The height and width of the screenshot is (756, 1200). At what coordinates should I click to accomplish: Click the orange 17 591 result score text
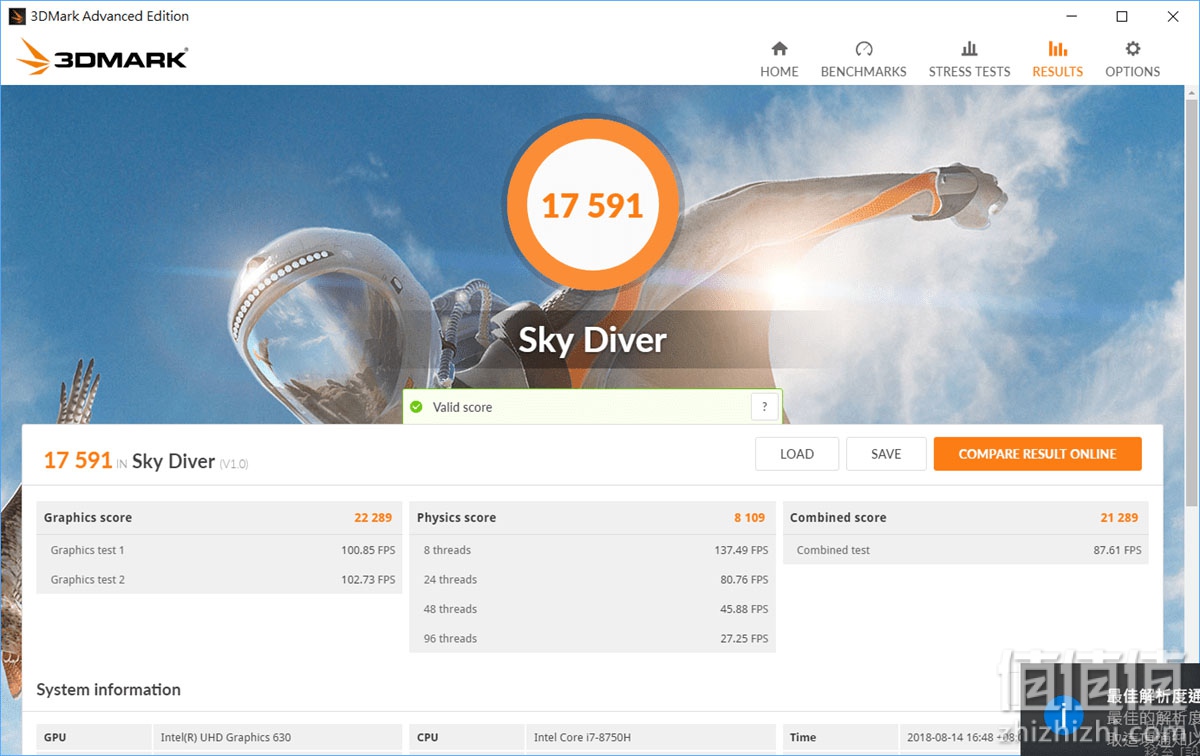(77, 460)
